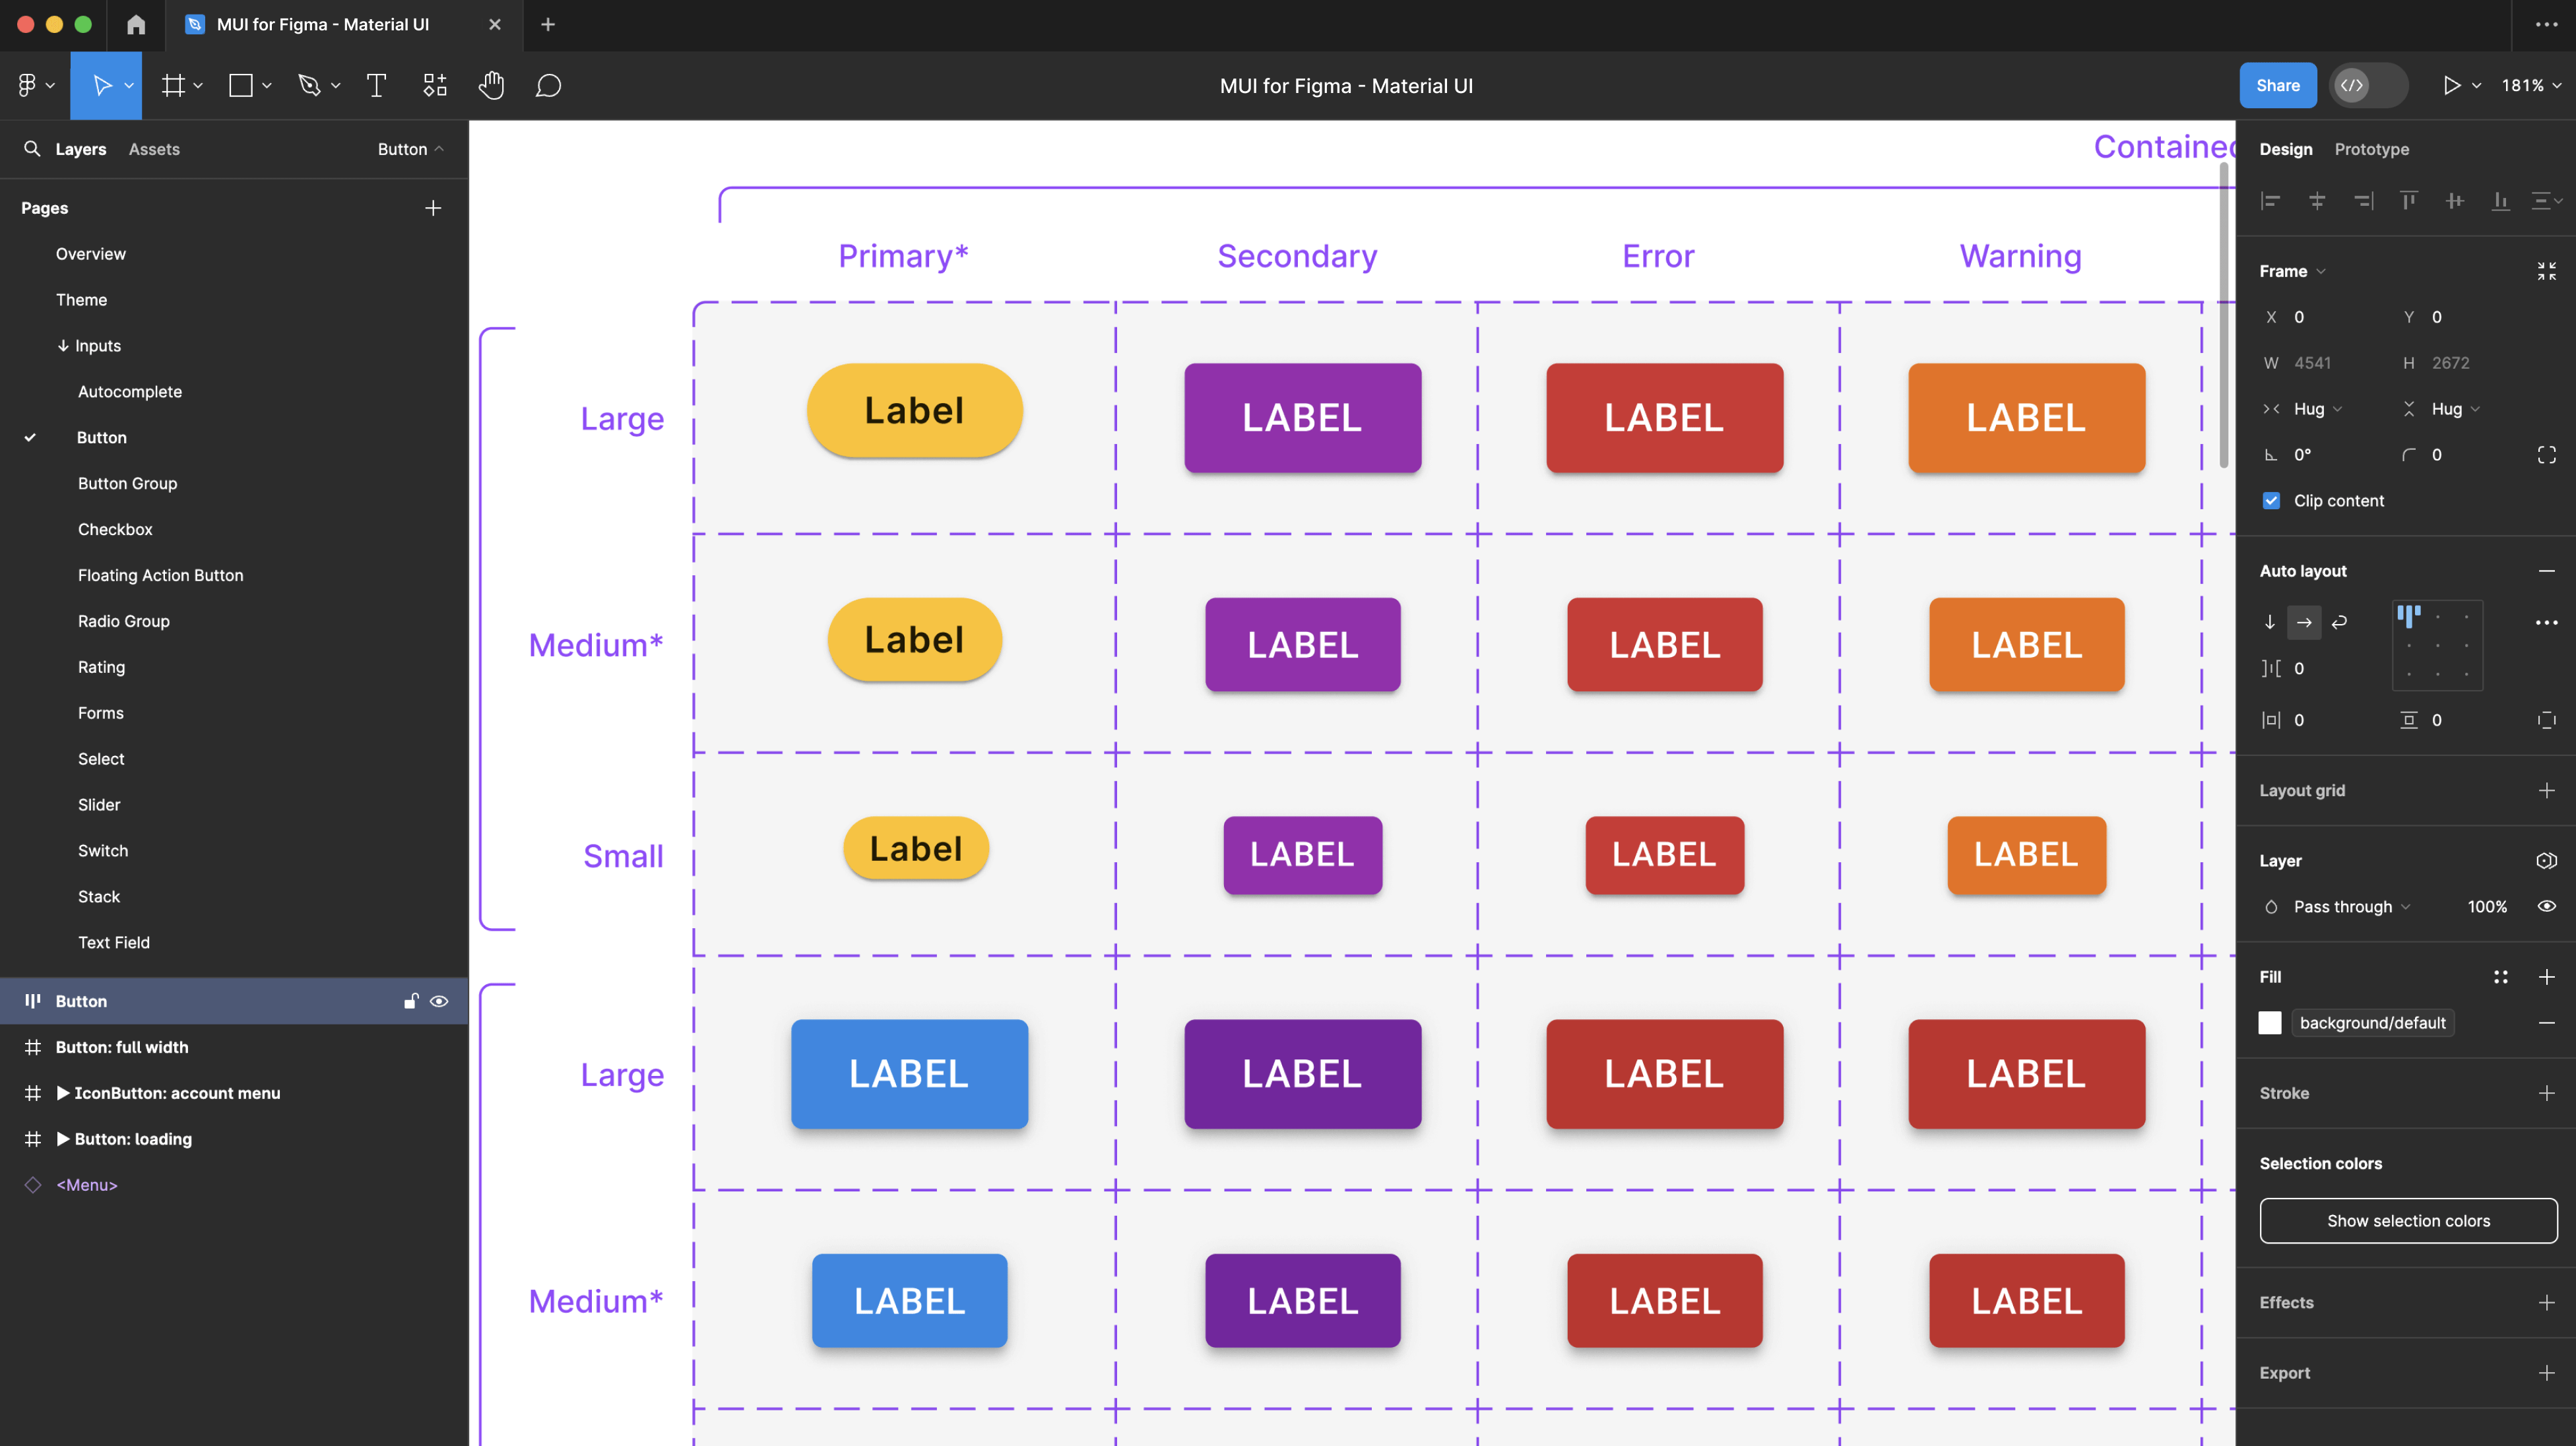This screenshot has width=2576, height=1446.
Task: Hide the Button layer with eye icon
Action: (439, 1001)
